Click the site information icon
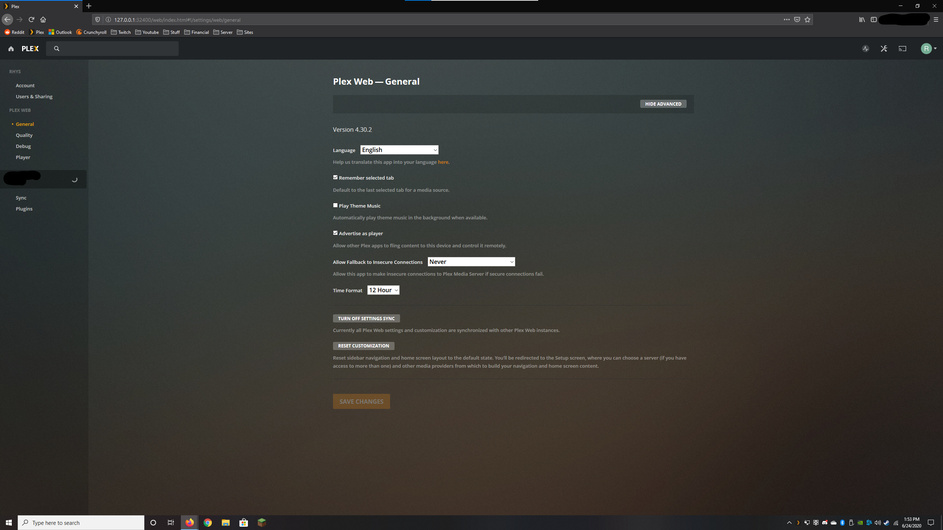Image resolution: width=943 pixels, height=530 pixels. (x=108, y=20)
